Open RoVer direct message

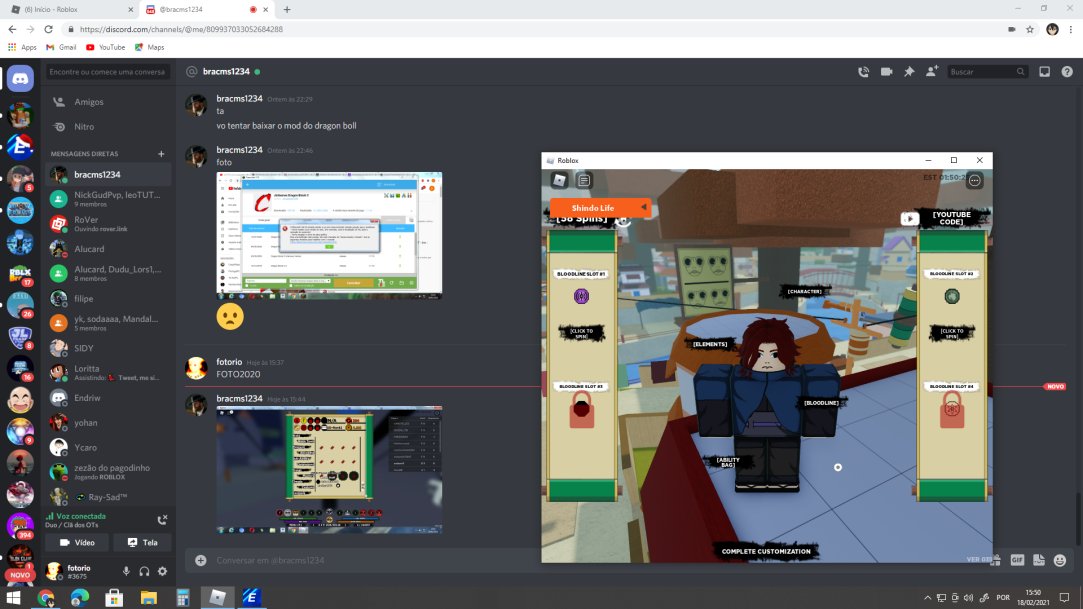(x=108, y=224)
